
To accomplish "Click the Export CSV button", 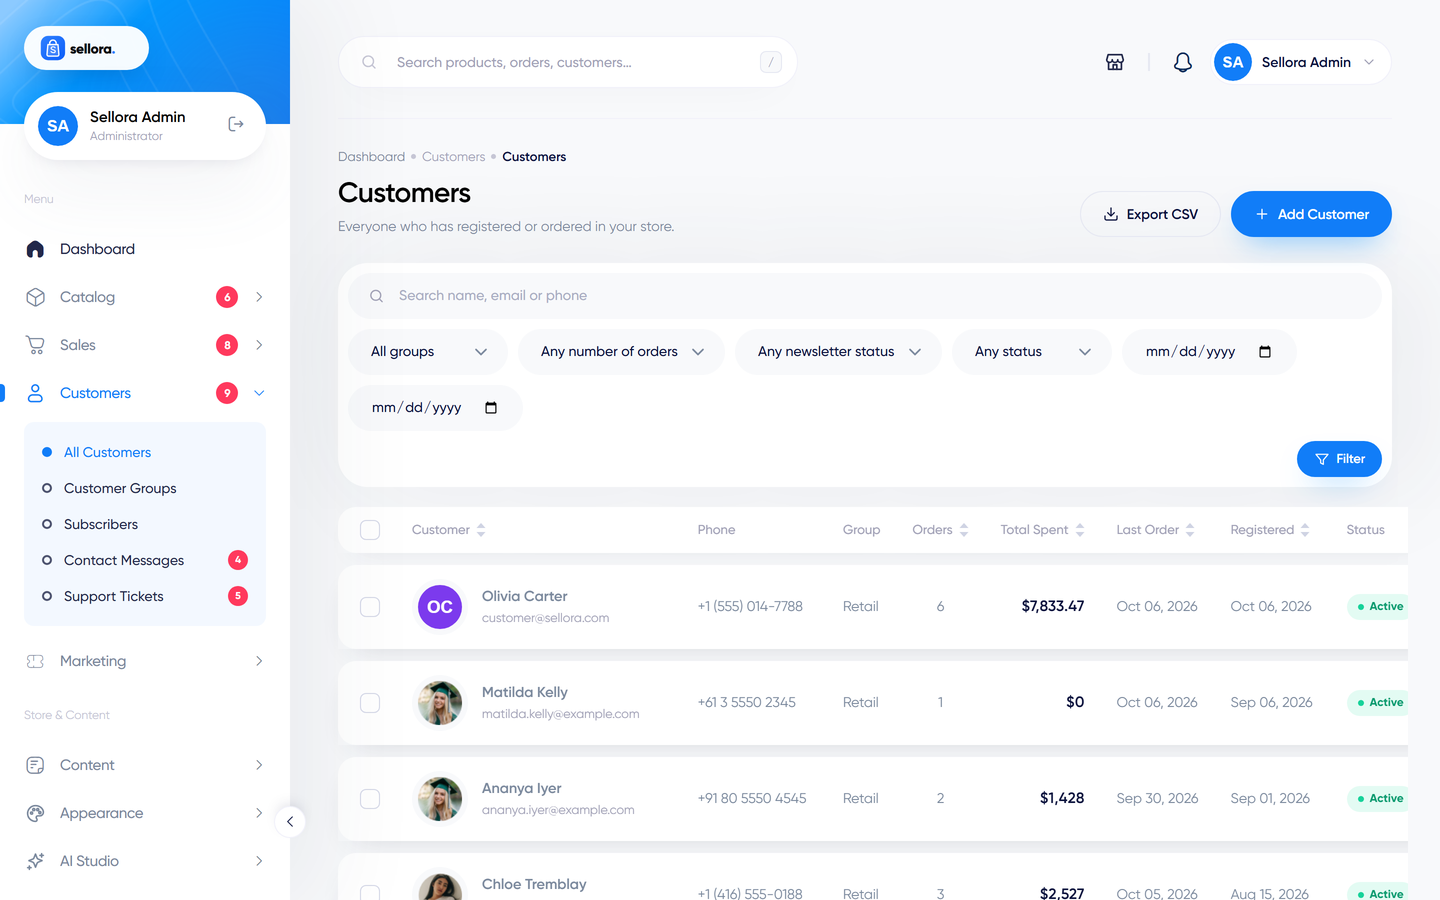I will [x=1150, y=214].
